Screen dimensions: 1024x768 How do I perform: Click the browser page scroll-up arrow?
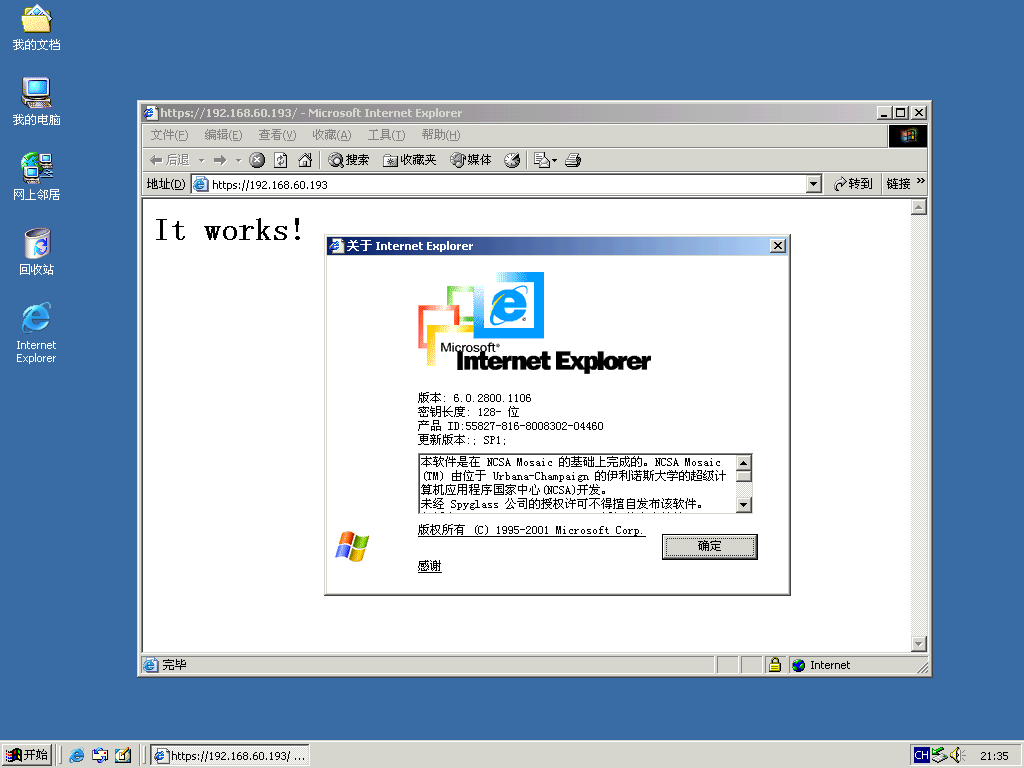(x=918, y=208)
